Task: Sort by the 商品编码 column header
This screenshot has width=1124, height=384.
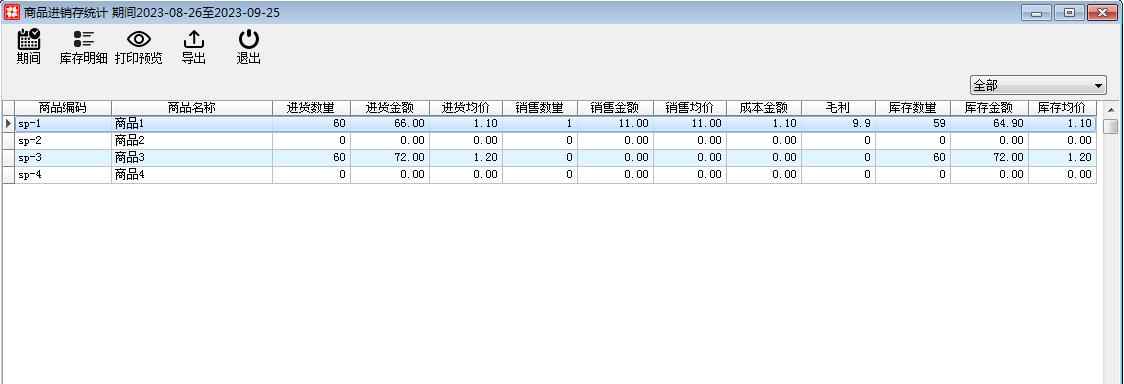Action: [63, 108]
